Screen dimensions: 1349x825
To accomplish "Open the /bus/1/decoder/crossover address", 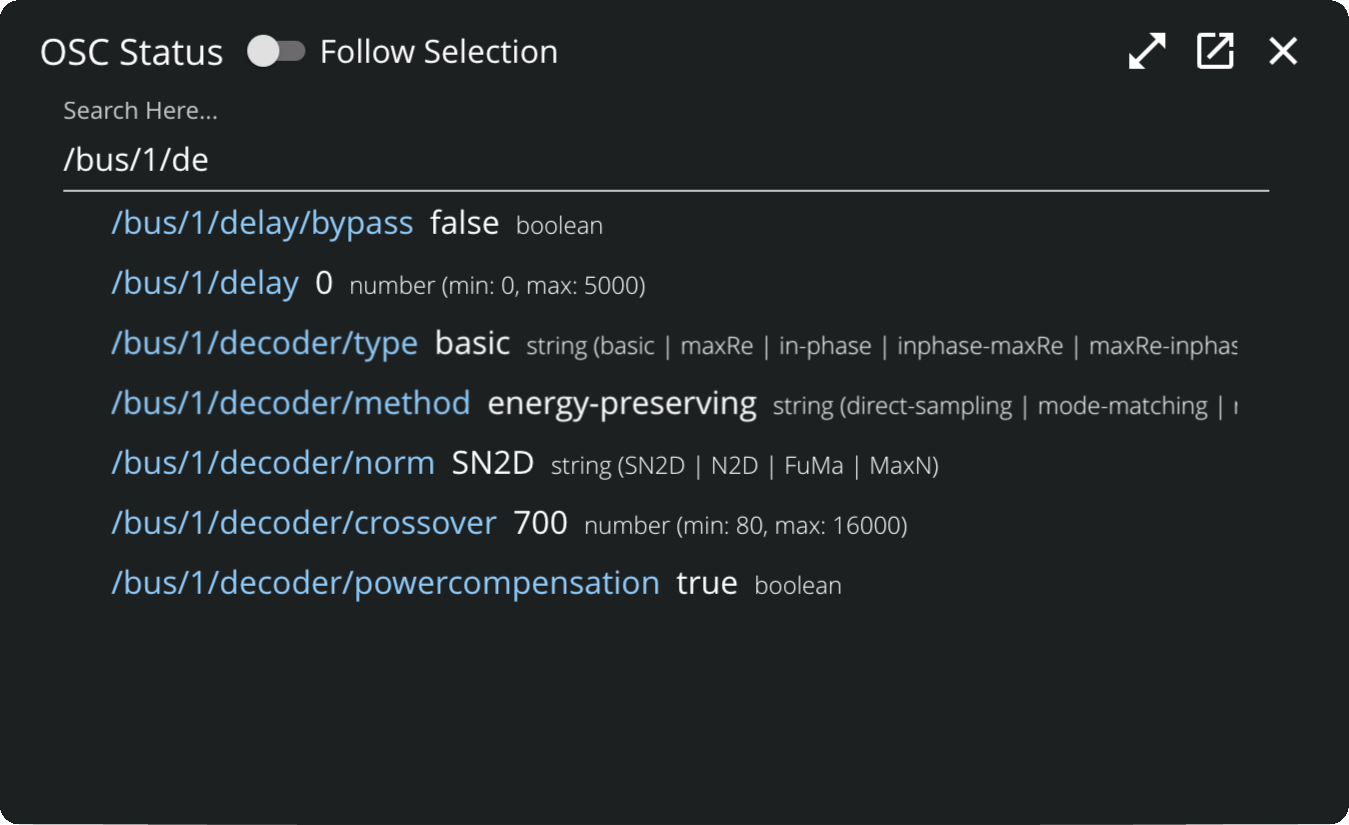I will (x=303, y=524).
